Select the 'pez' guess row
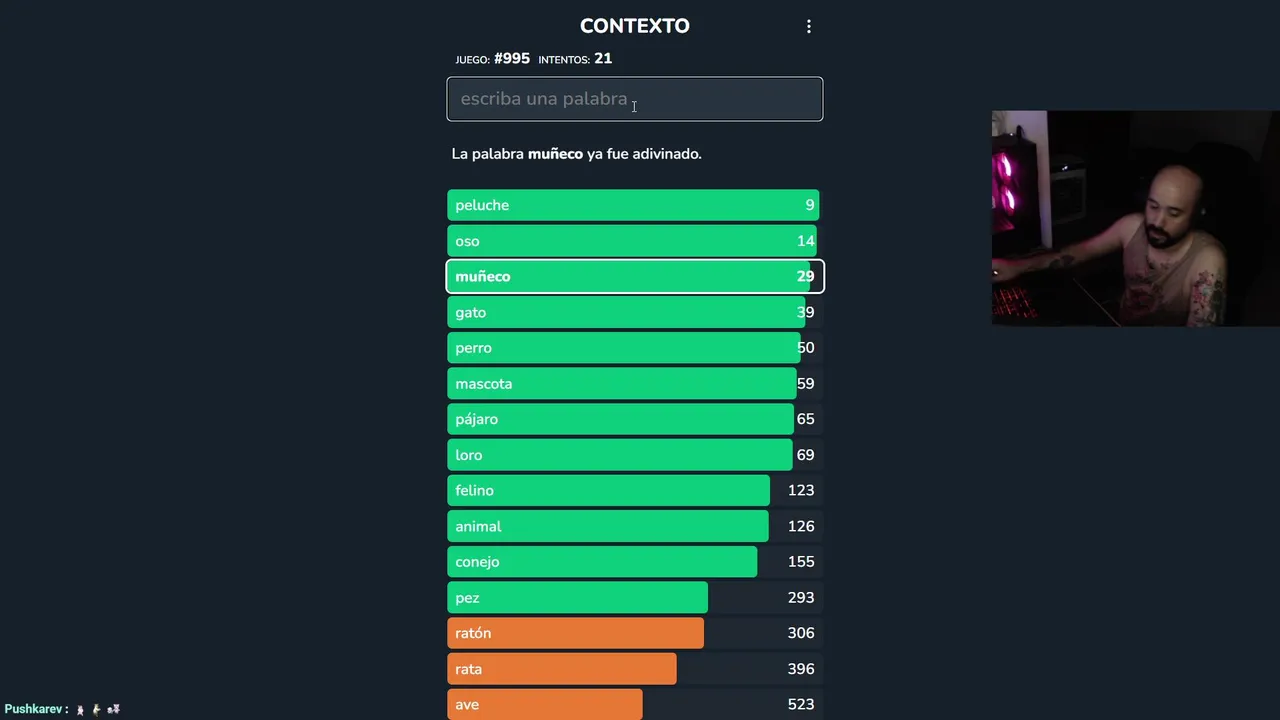Image resolution: width=1280 pixels, height=720 pixels. [x=634, y=598]
